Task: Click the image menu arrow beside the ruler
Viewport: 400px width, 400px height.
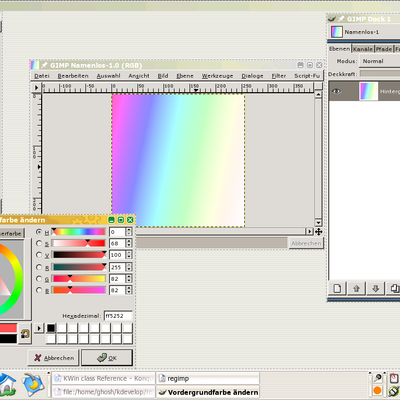Action: (x=37, y=88)
